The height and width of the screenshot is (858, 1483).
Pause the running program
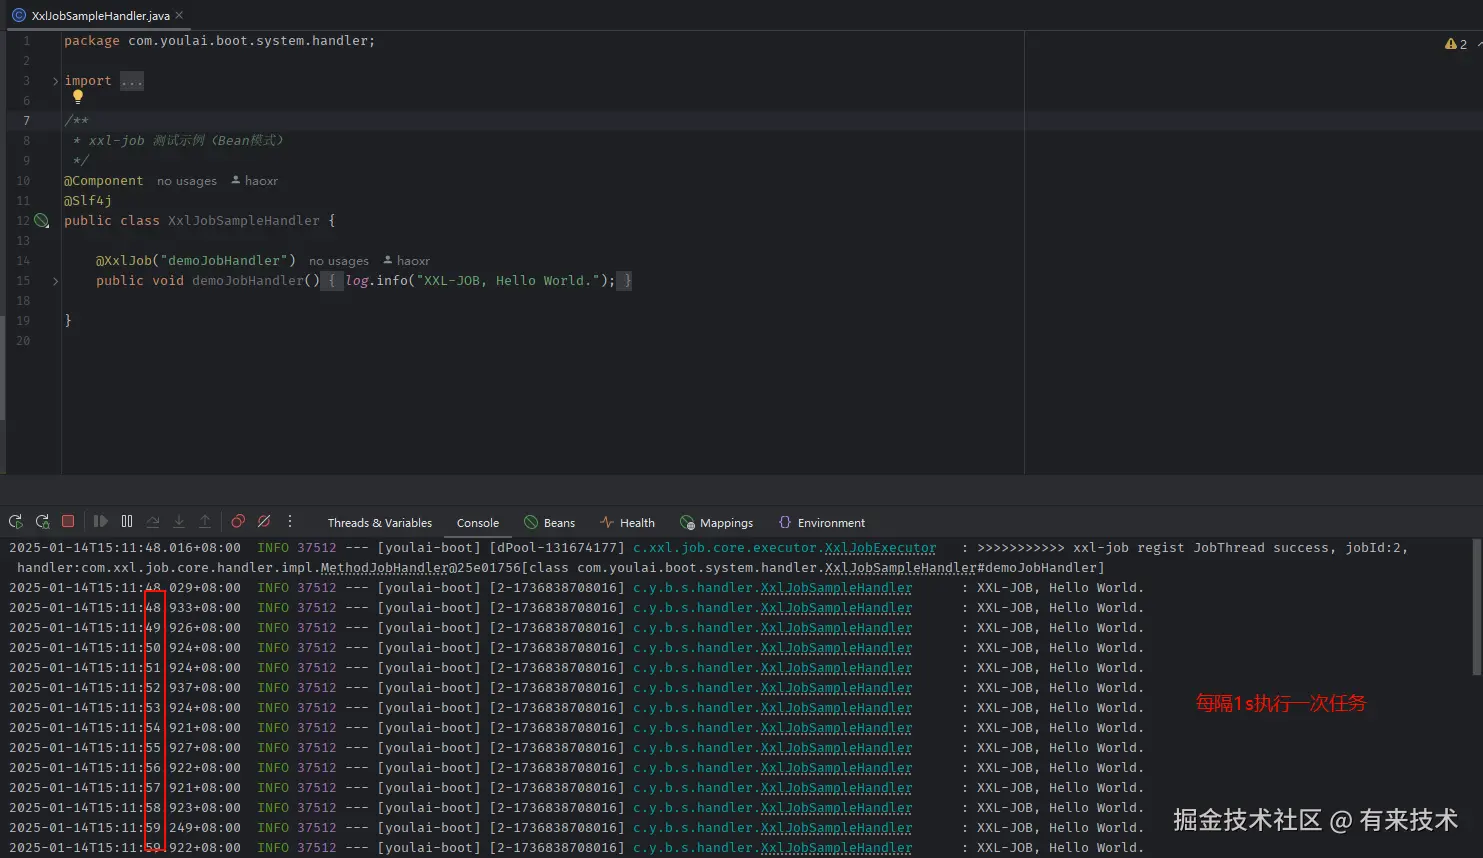[x=127, y=522]
